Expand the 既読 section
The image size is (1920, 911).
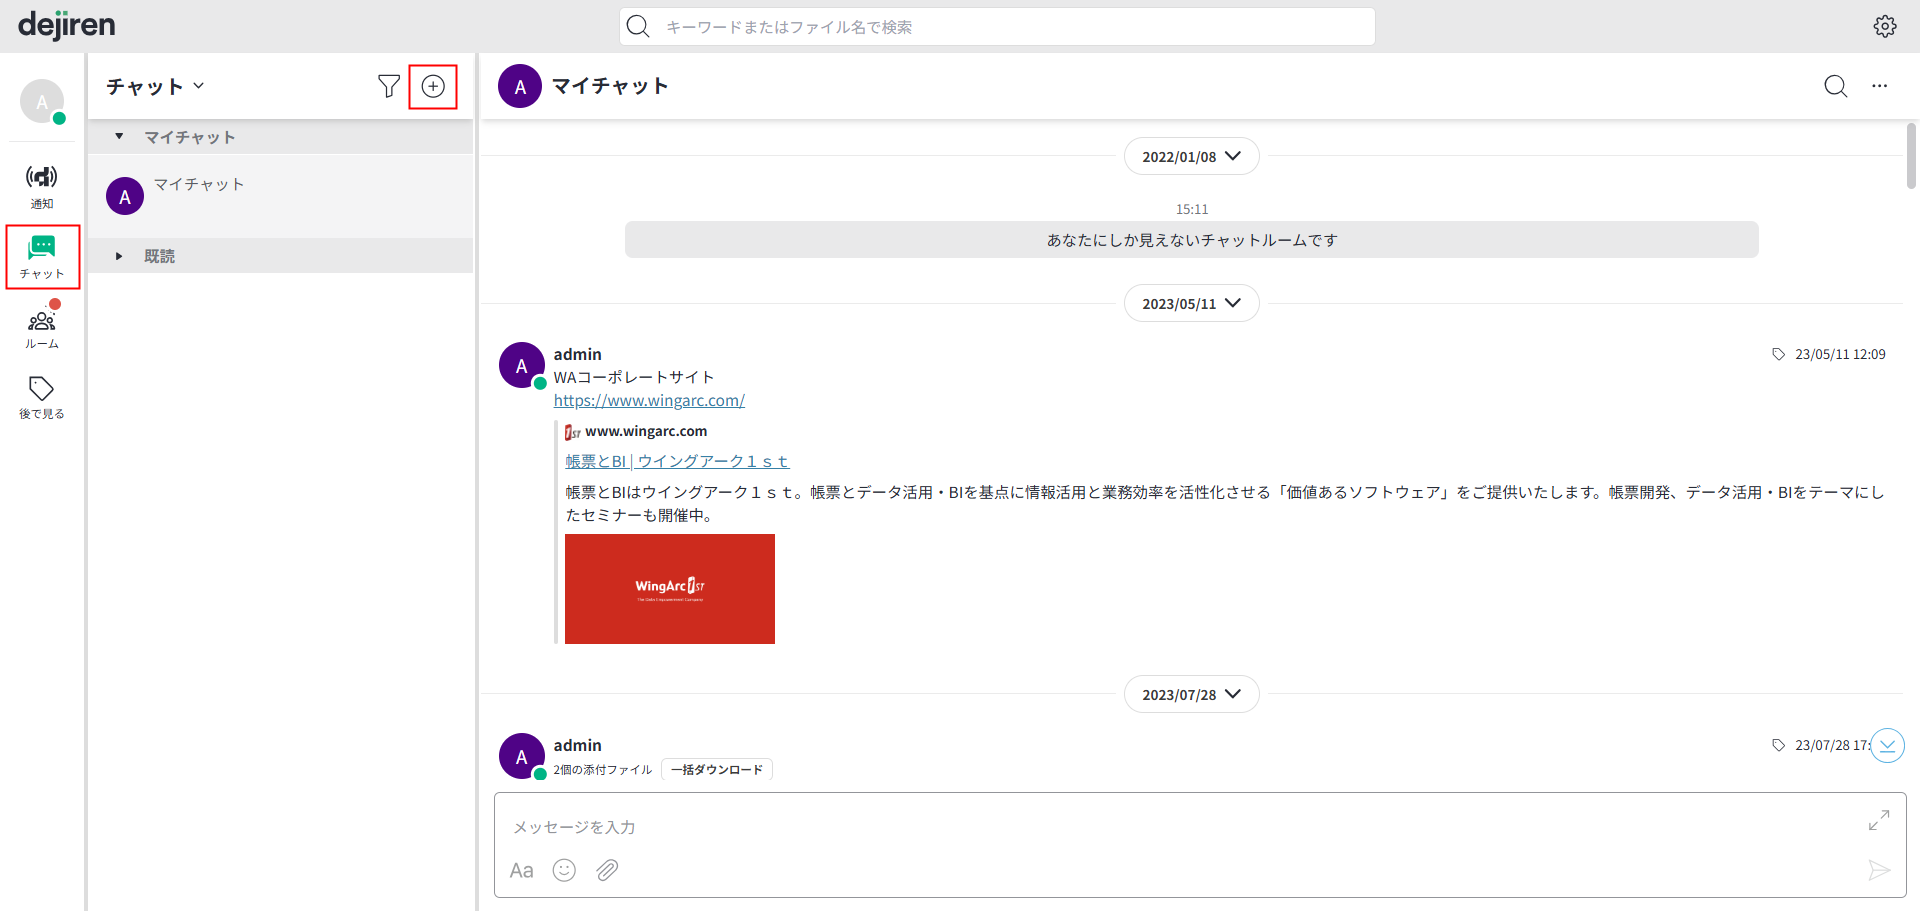click(119, 256)
